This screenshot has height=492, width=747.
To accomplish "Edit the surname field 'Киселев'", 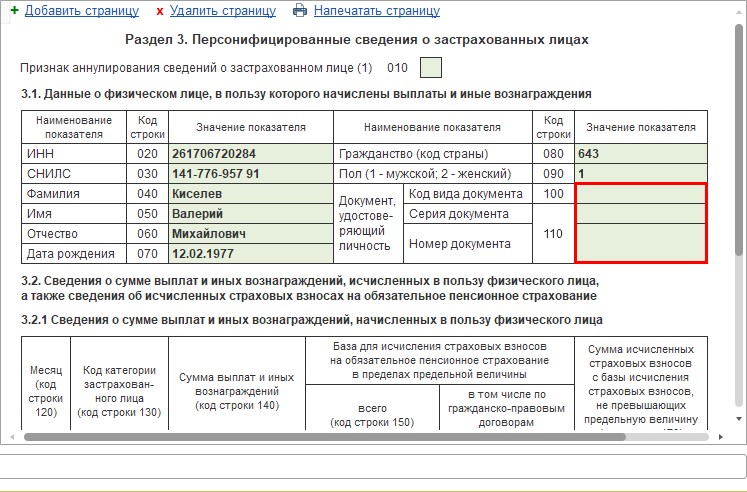I will click(x=251, y=194).
